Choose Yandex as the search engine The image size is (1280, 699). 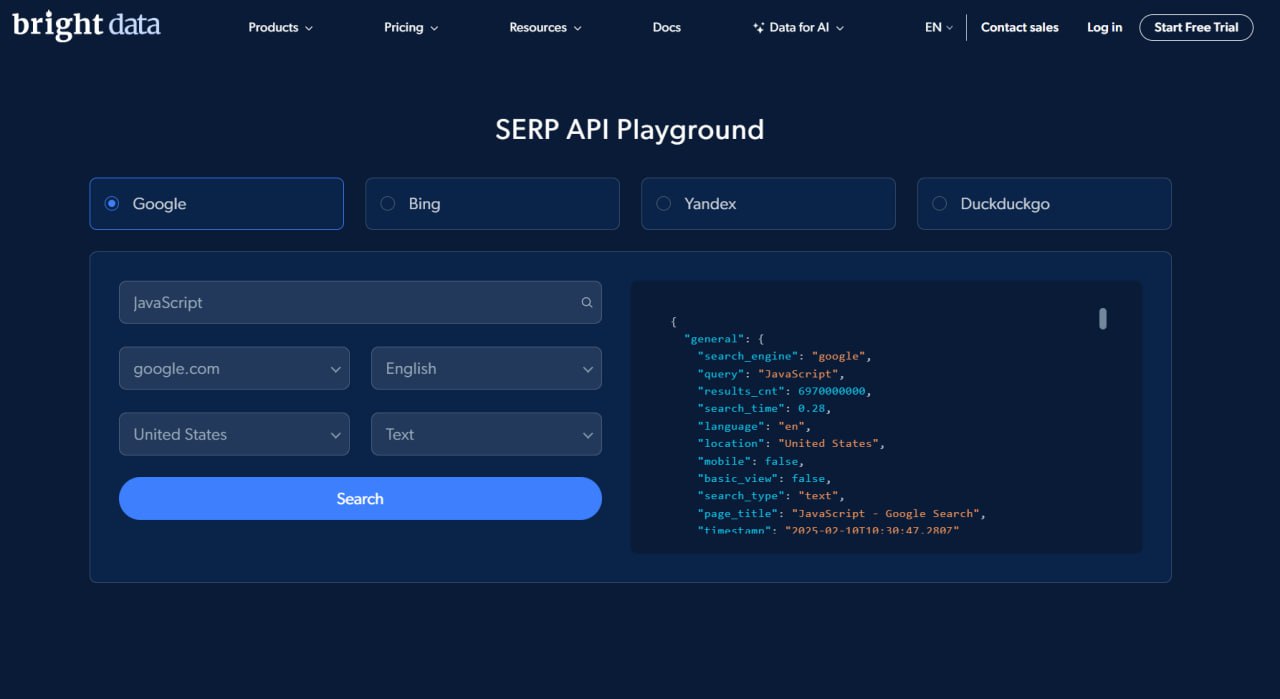click(x=768, y=204)
